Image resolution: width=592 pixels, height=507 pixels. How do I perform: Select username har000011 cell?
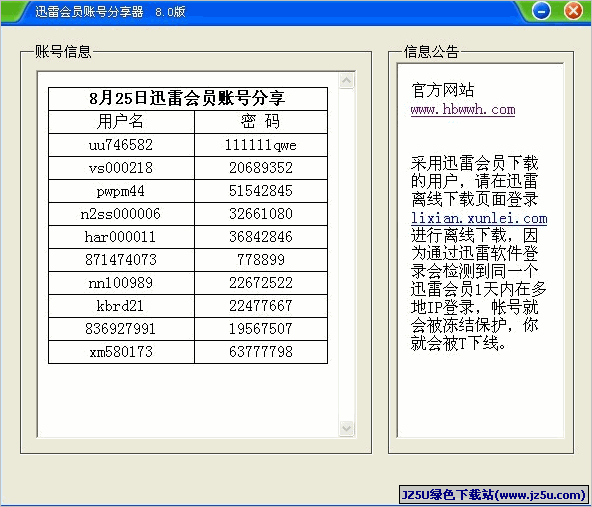(121, 237)
